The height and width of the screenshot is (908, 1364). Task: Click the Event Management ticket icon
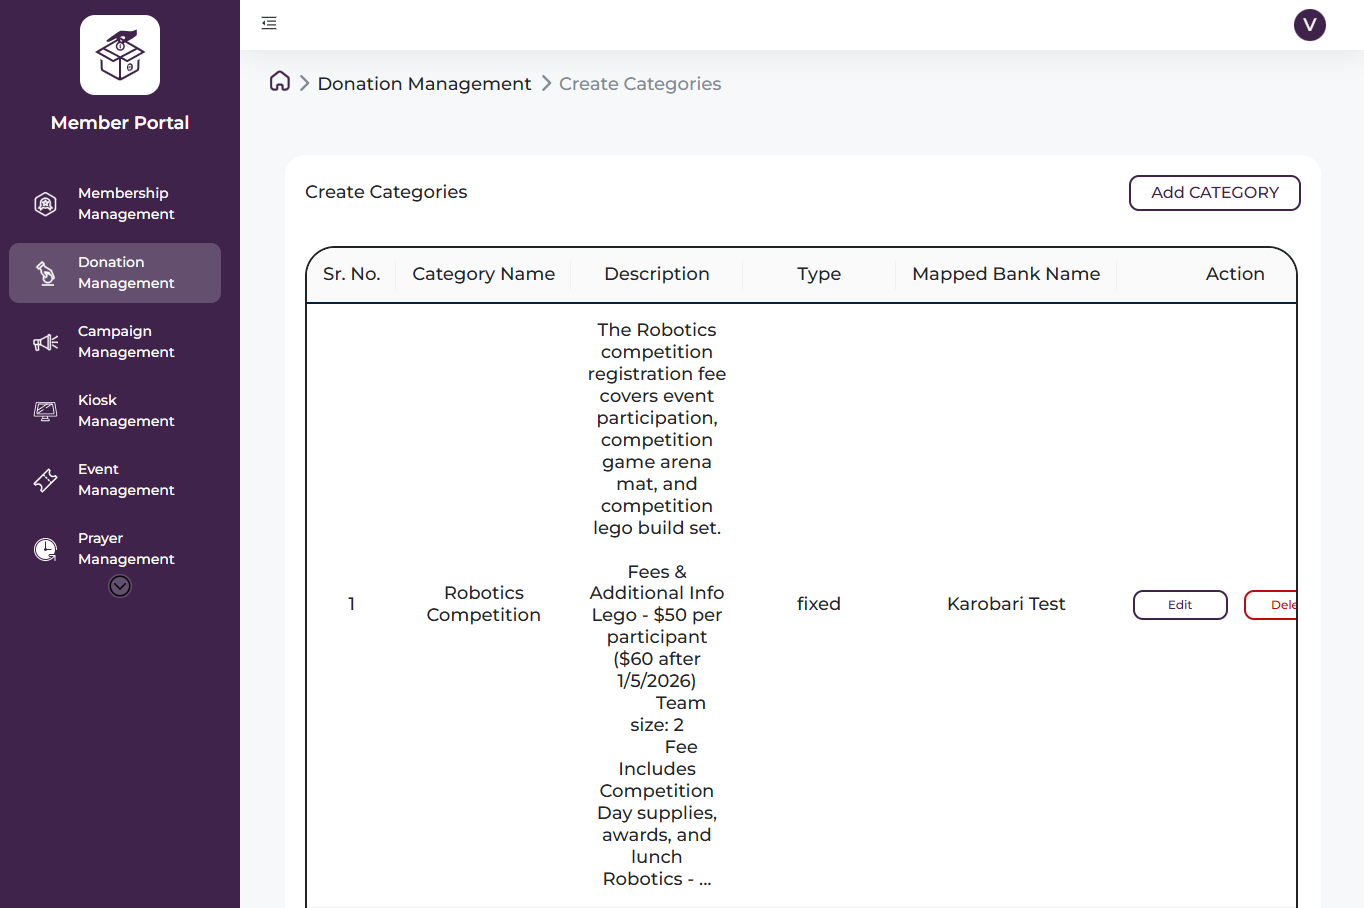click(x=45, y=480)
